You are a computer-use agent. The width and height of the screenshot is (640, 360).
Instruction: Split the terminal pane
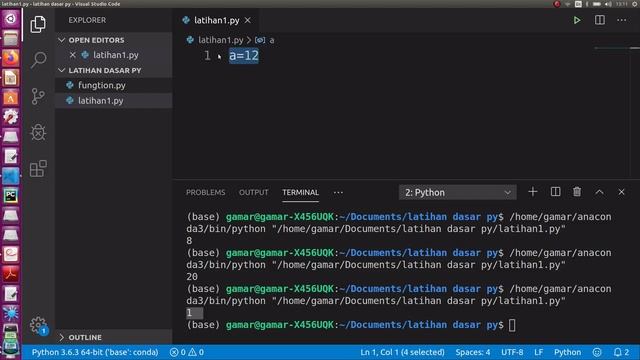[x=555, y=192]
